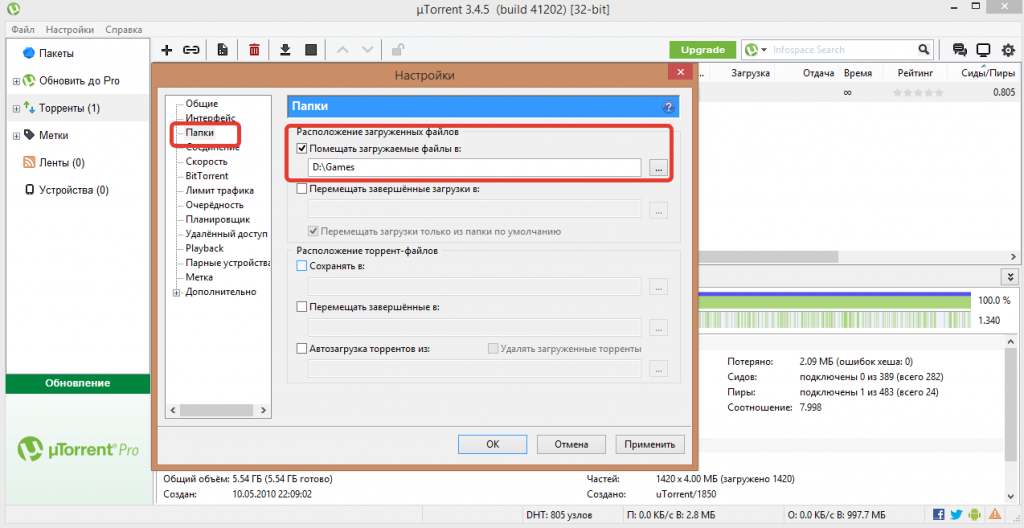
Task: Check Автозагрузка торрентов из checkbox
Action: pos(302,348)
